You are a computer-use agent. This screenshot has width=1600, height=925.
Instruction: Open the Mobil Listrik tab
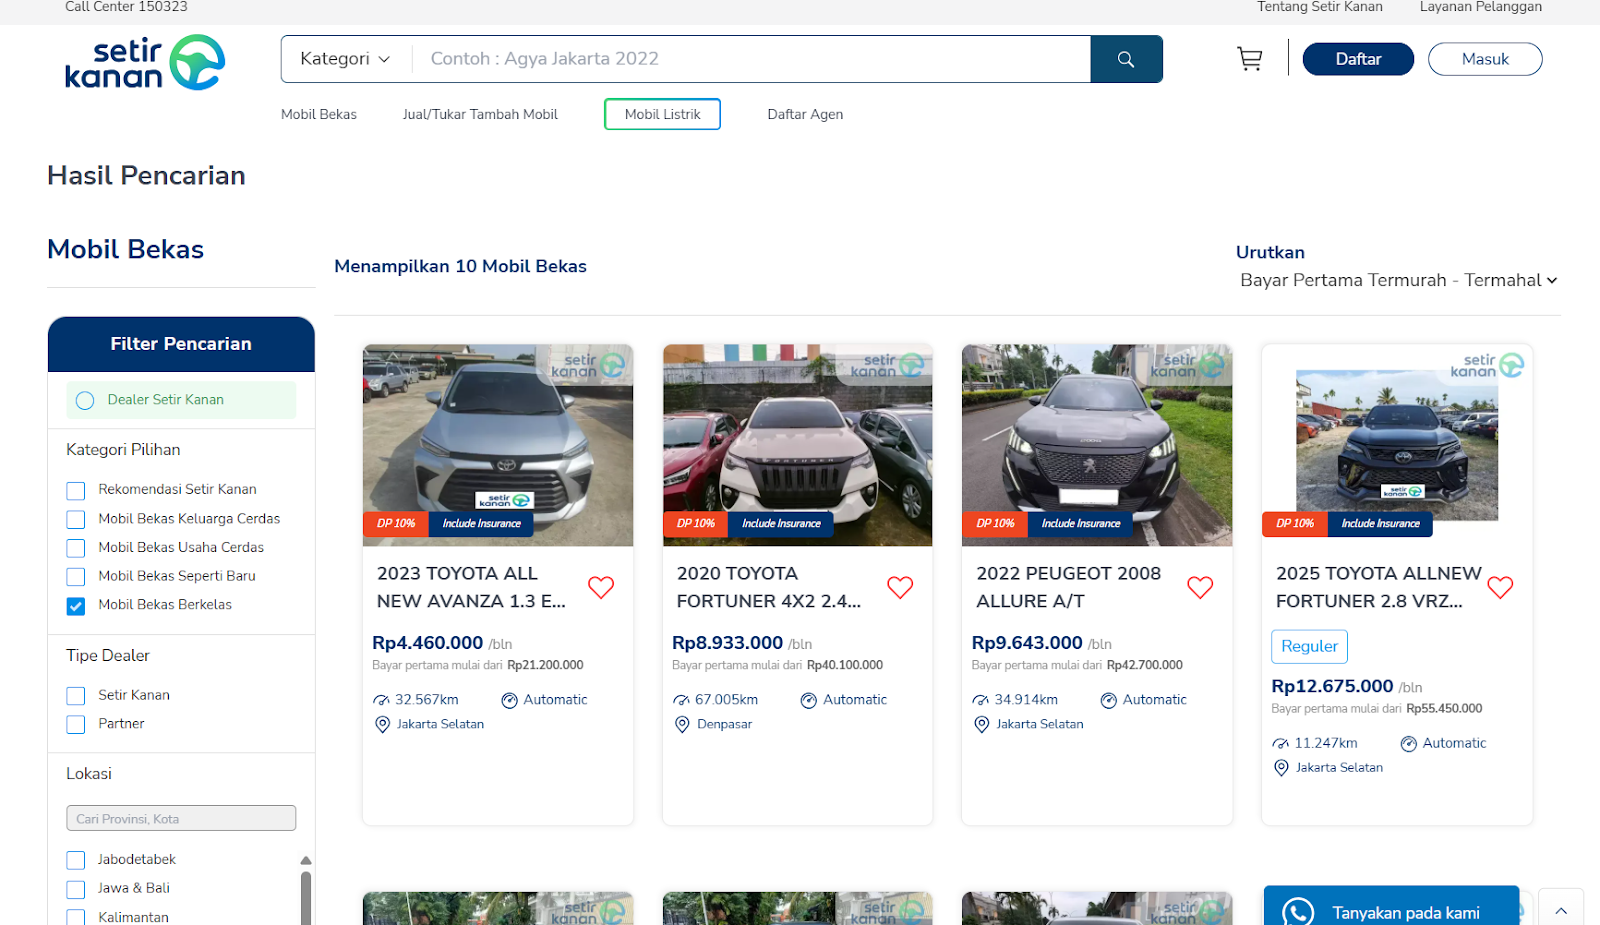point(662,114)
